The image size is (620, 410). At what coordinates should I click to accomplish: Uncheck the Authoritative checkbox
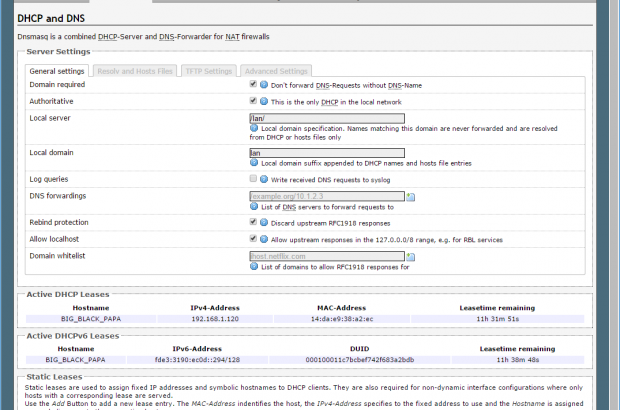pos(253,102)
